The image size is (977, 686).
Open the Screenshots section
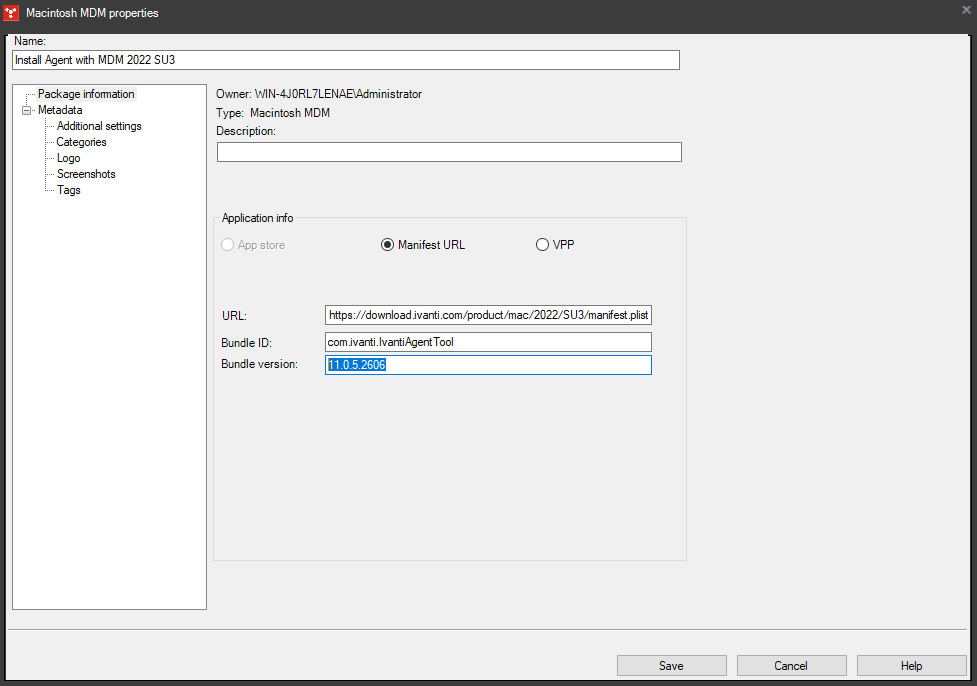pos(85,173)
